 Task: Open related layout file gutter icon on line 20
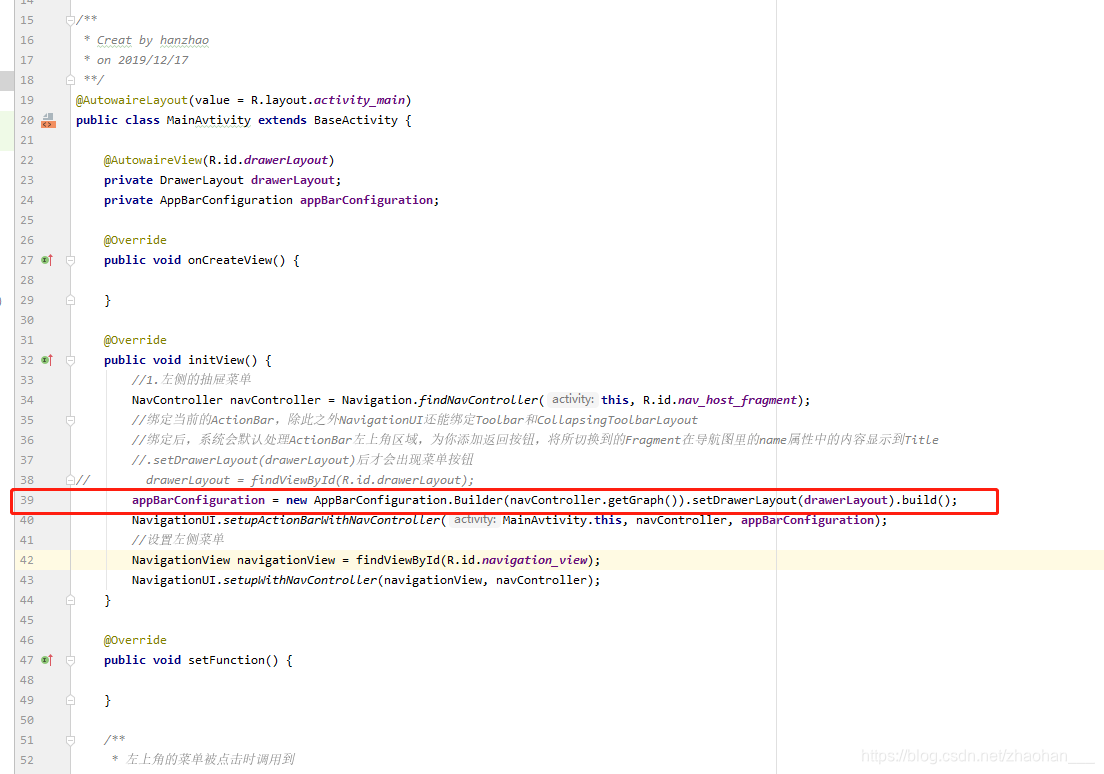[48, 119]
